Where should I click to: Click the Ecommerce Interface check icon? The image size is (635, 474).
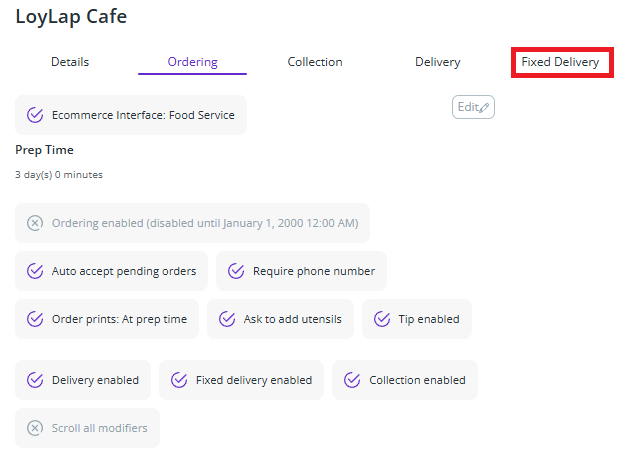point(35,115)
